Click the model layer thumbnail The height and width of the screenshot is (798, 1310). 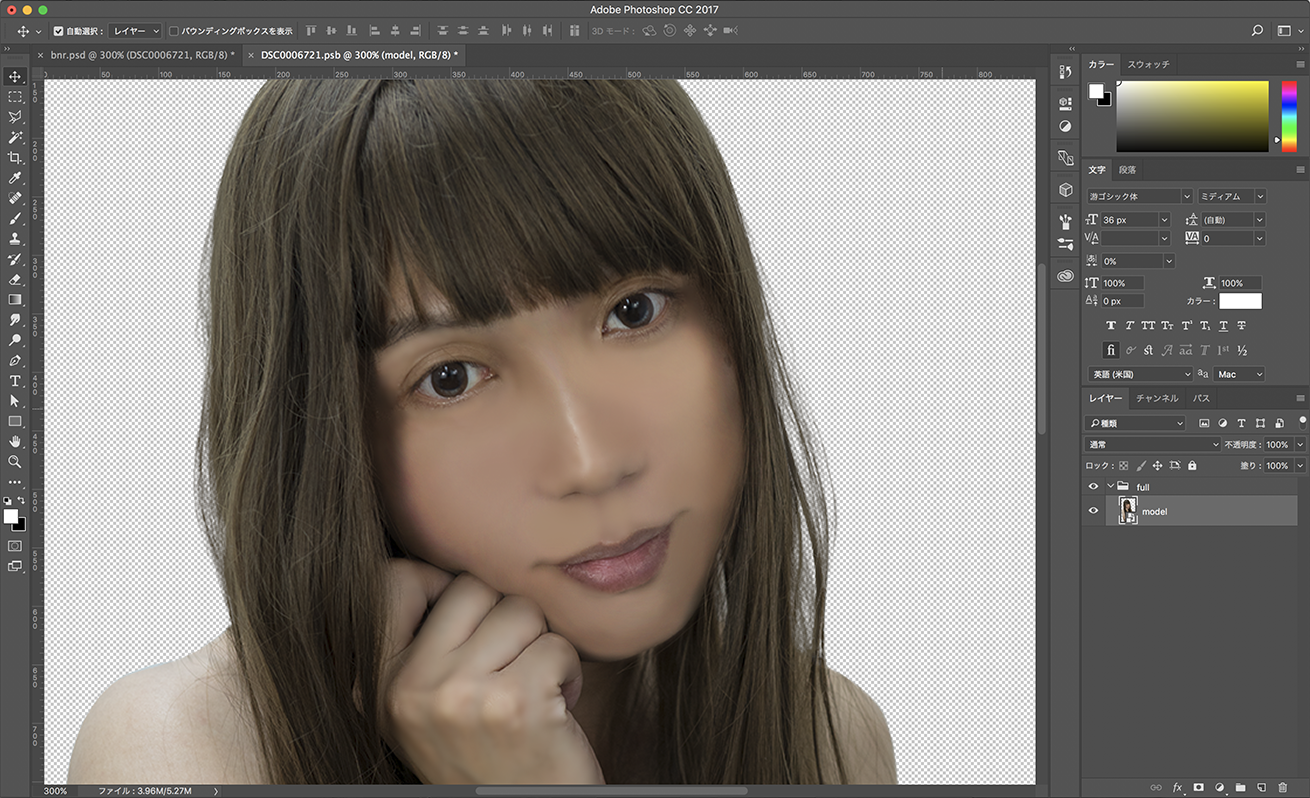tap(1128, 511)
